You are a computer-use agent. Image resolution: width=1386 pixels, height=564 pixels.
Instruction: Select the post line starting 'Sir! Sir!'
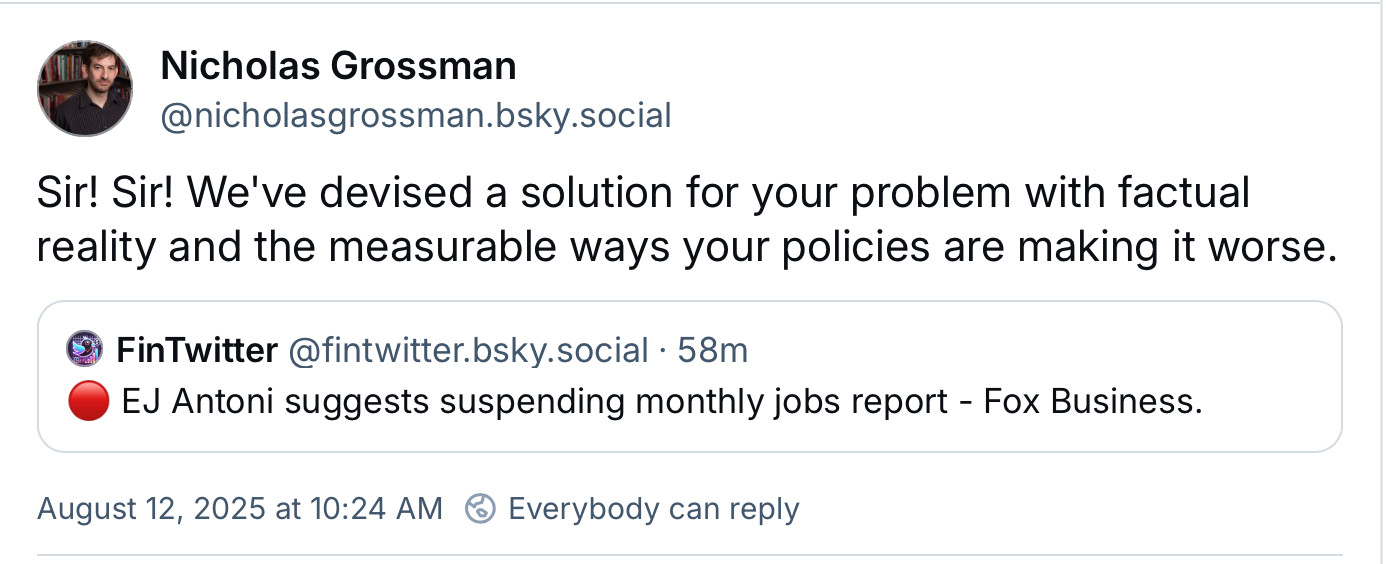coord(644,193)
